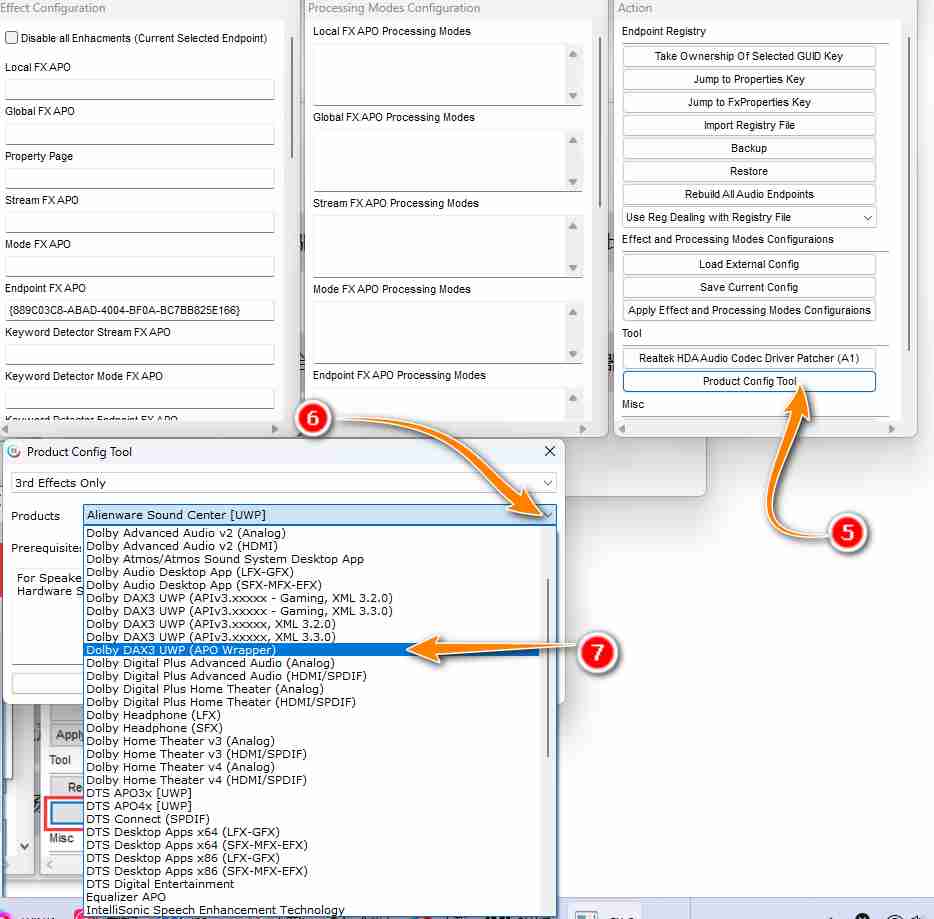
Task: Expand the Products dropdown arrow
Action: (547, 515)
